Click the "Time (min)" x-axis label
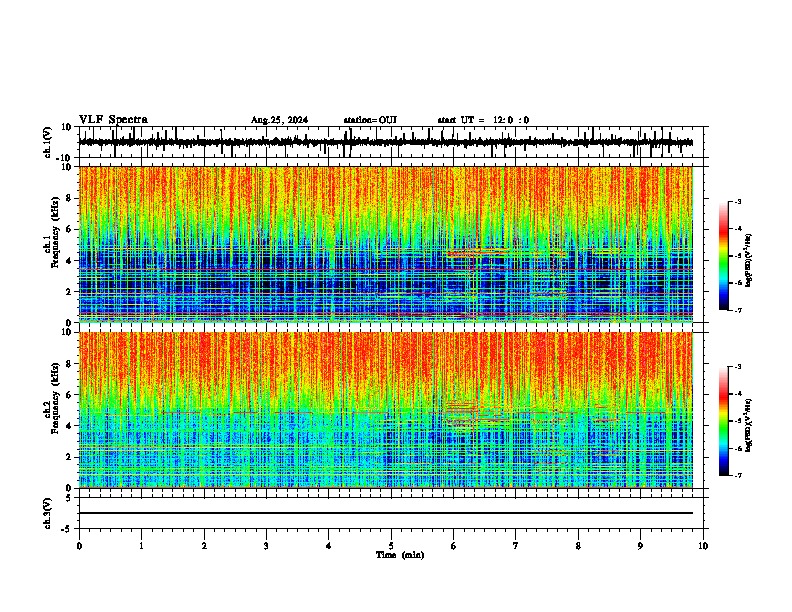Viewport: 792px width, 612px height. (400, 555)
